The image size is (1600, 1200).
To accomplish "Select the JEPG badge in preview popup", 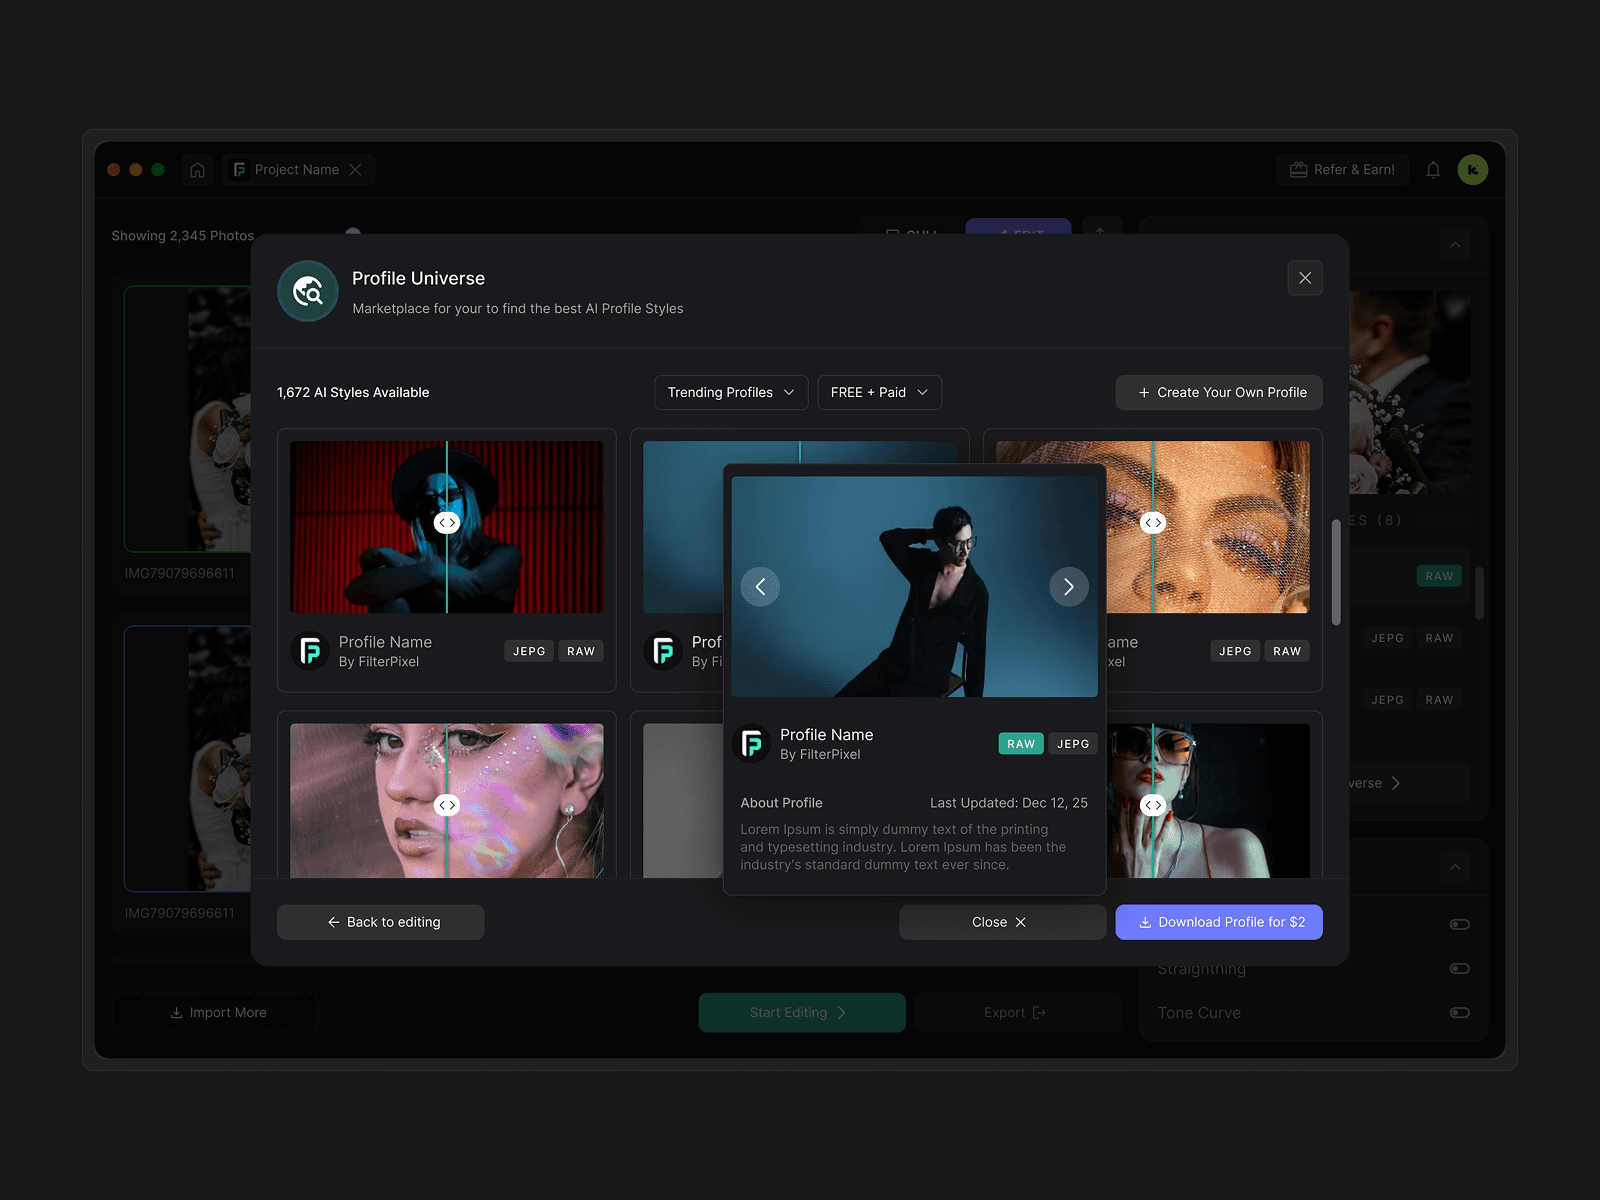I will pos(1073,744).
